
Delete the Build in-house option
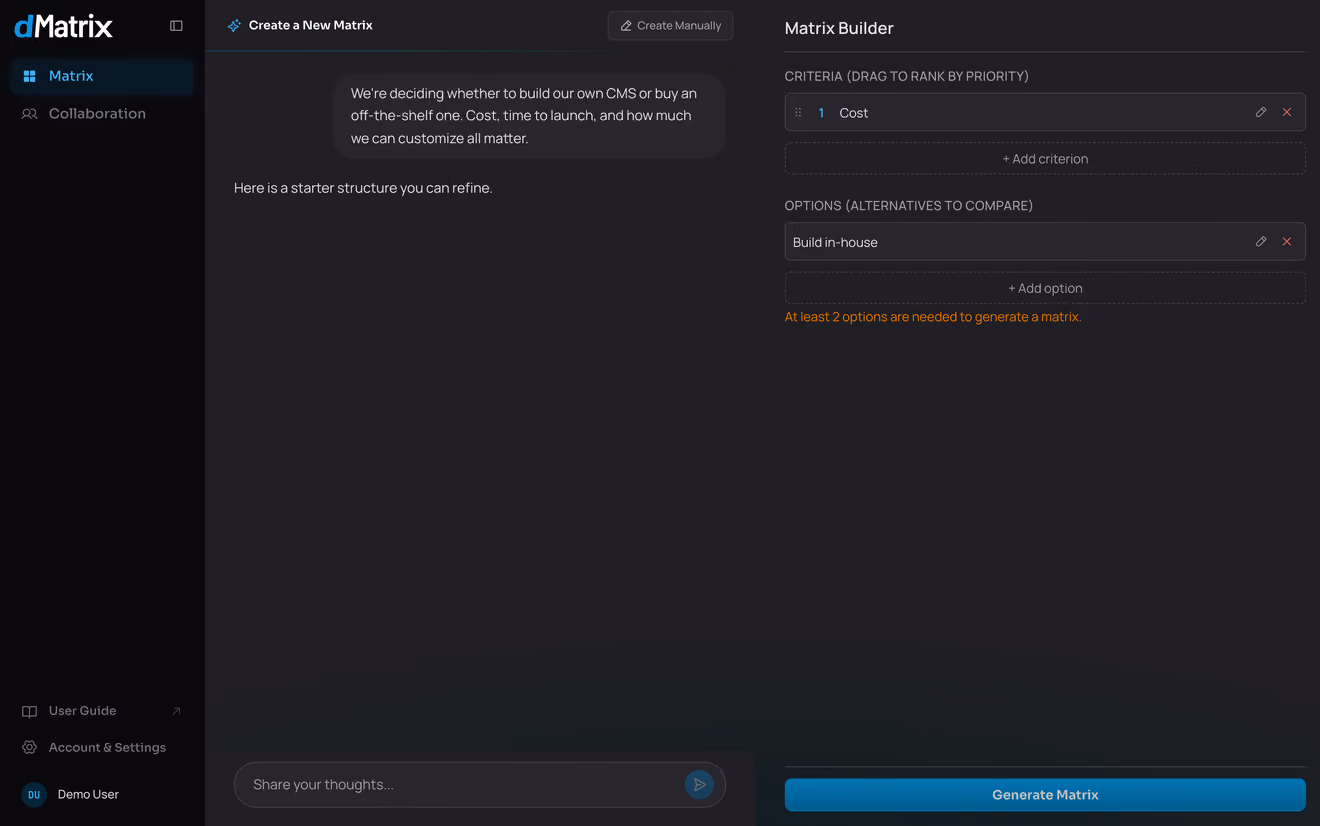[x=1287, y=242]
